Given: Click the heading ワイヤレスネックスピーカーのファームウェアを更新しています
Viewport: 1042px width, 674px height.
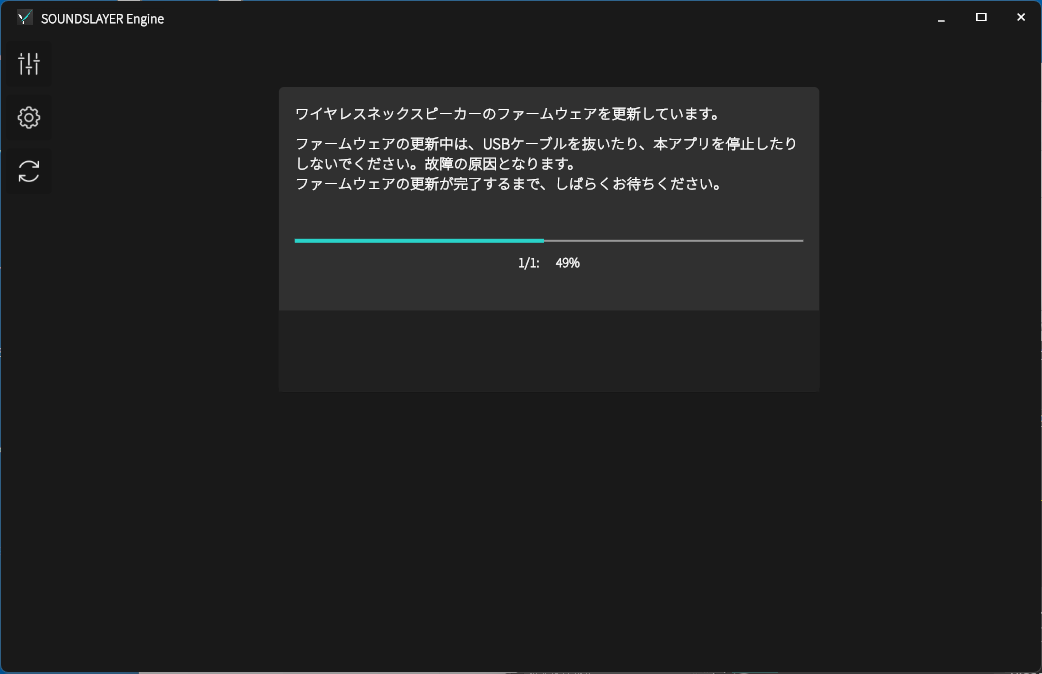Looking at the screenshot, I should click(507, 113).
